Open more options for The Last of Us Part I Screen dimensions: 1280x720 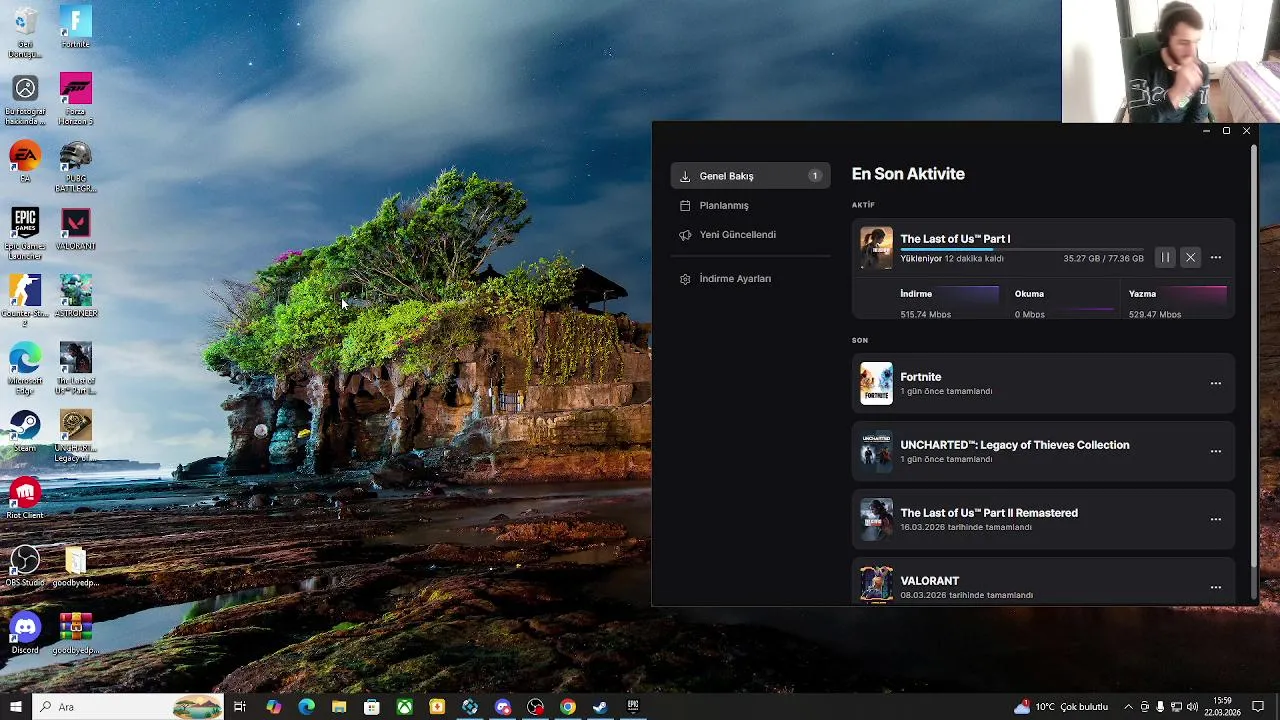pyautogui.click(x=1216, y=258)
